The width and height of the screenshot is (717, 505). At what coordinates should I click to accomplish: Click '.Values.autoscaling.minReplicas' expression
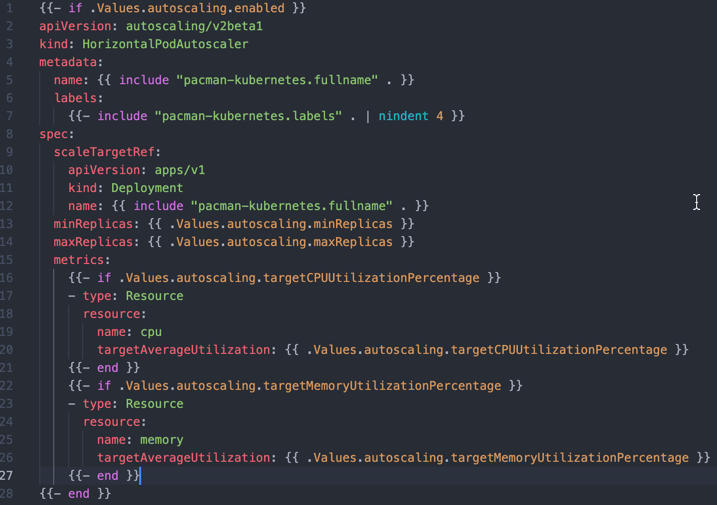(x=281, y=224)
